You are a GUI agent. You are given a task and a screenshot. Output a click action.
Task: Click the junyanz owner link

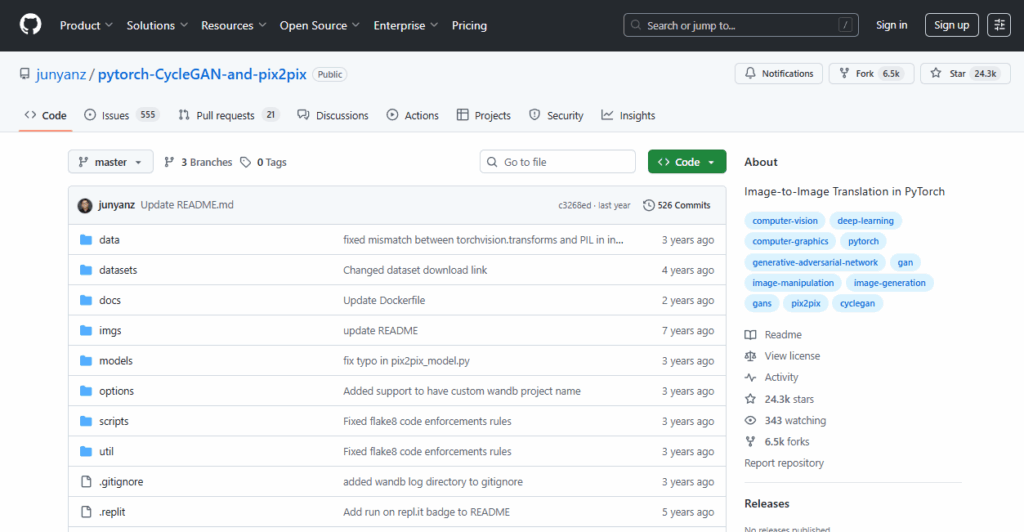[61, 74]
